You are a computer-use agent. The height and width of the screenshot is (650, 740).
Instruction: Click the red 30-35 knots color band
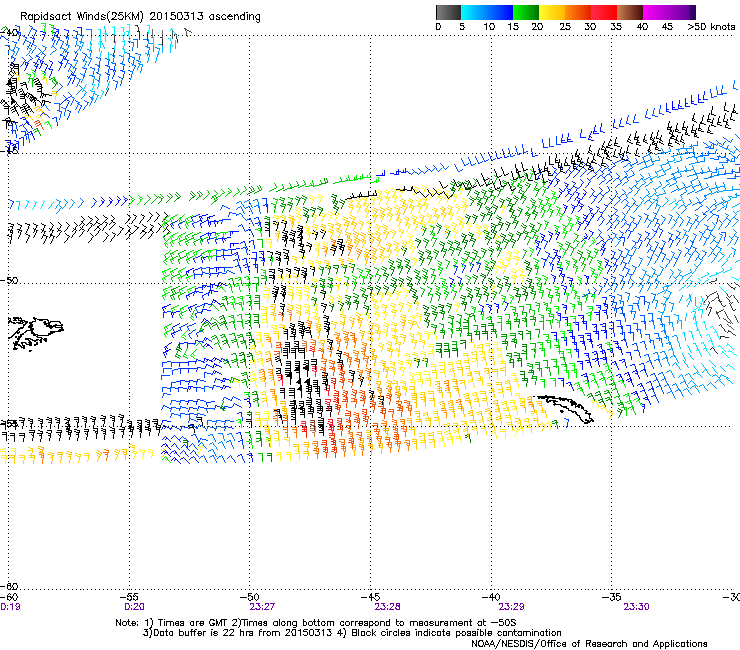pos(604,12)
